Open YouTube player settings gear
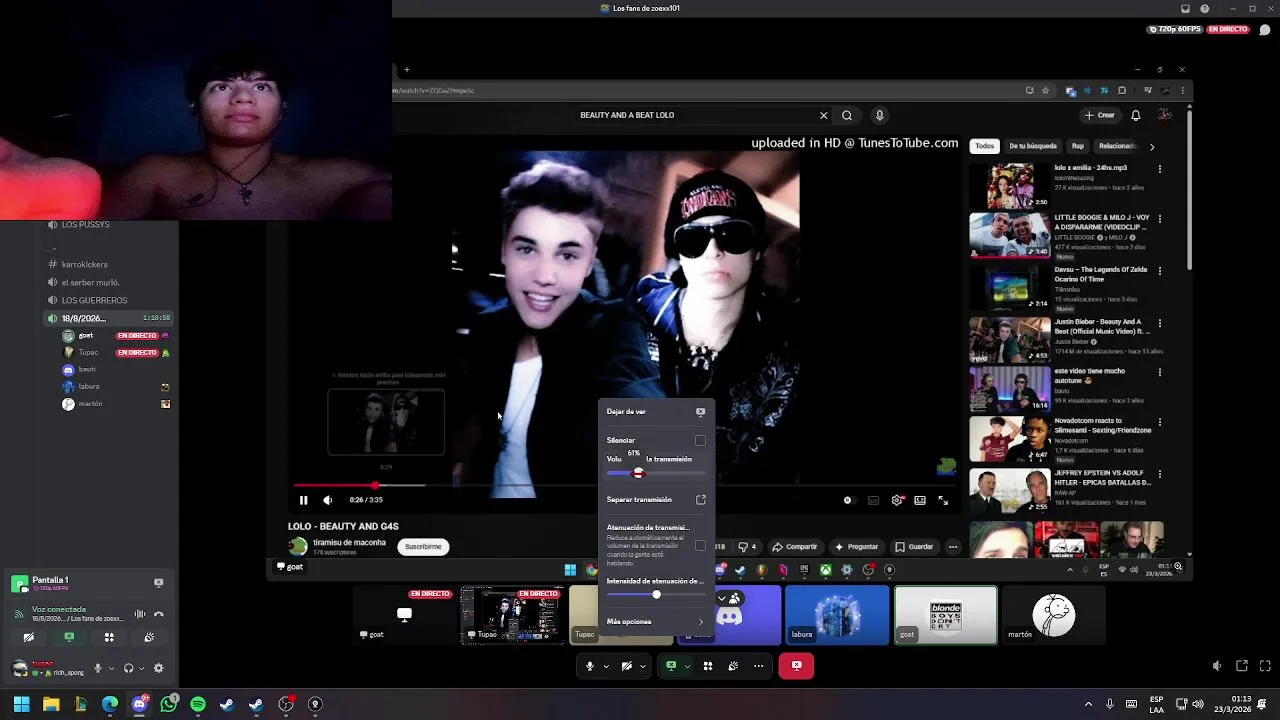 click(897, 500)
